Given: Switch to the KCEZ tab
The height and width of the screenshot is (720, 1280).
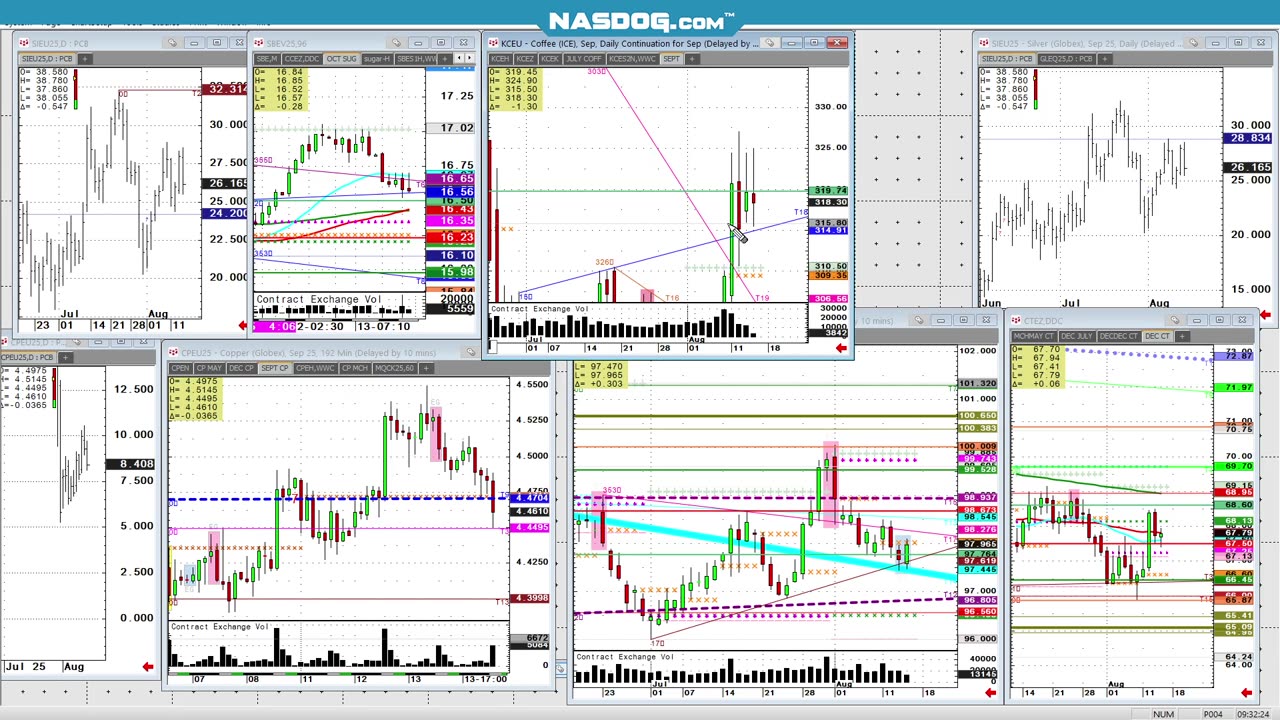Looking at the screenshot, I should tap(525, 58).
